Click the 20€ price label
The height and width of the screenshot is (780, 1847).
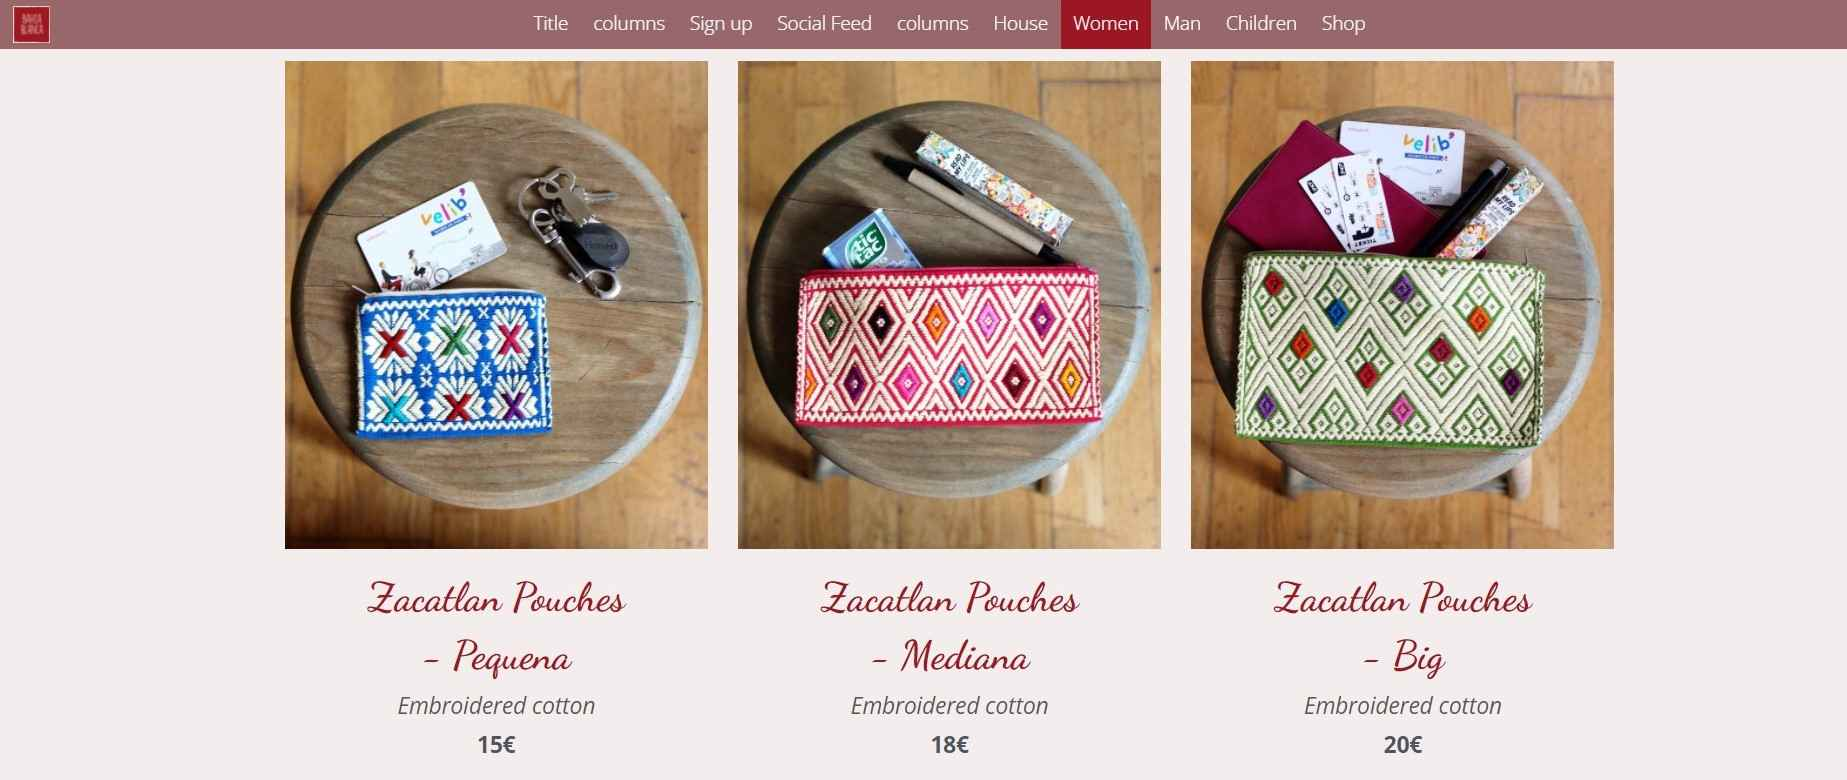click(1402, 745)
